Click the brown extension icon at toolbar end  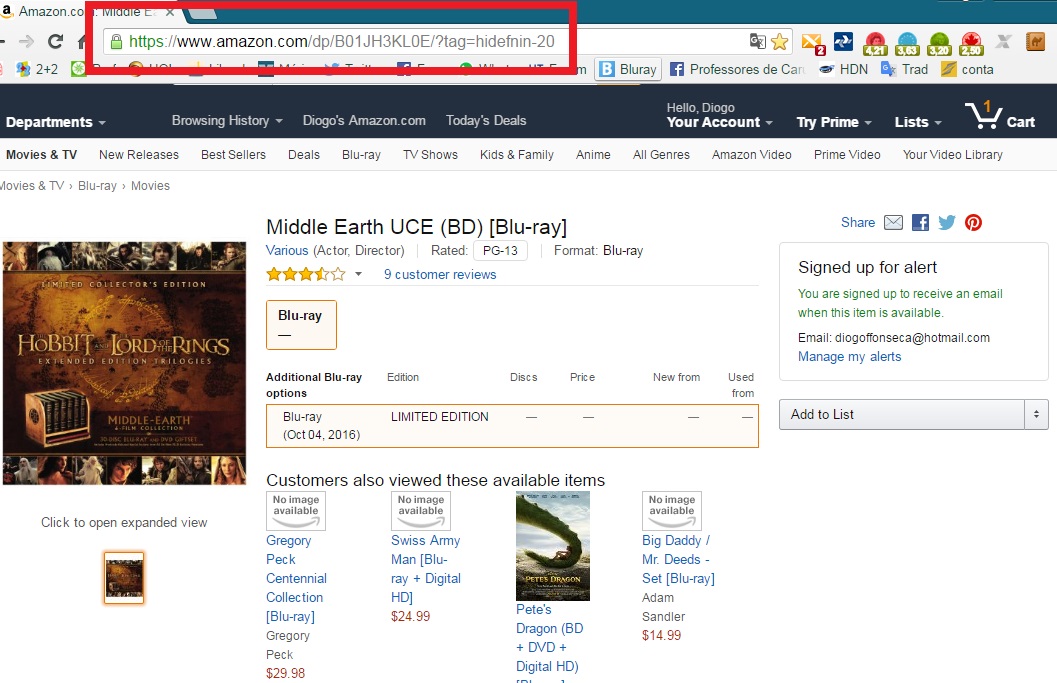pyautogui.click(x=1035, y=42)
